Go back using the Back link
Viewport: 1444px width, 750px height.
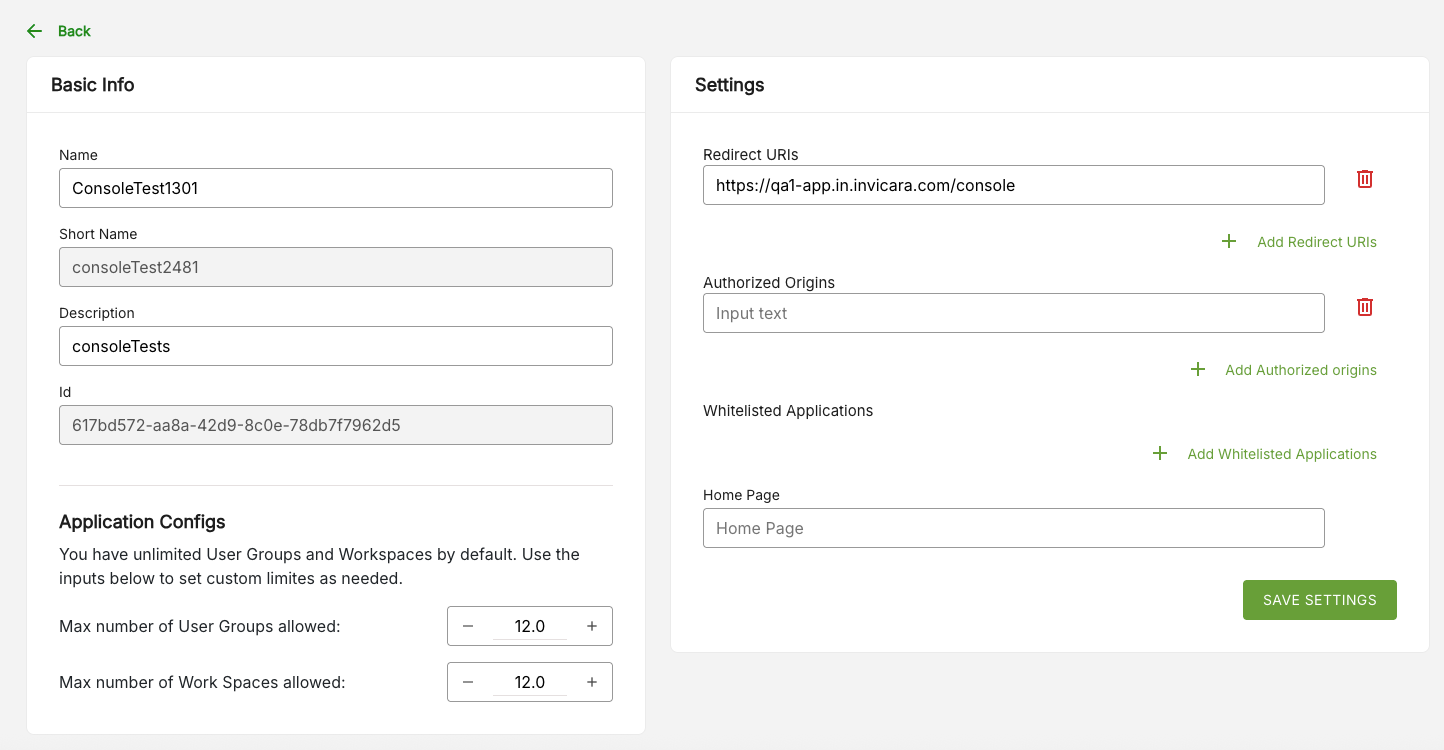point(74,31)
